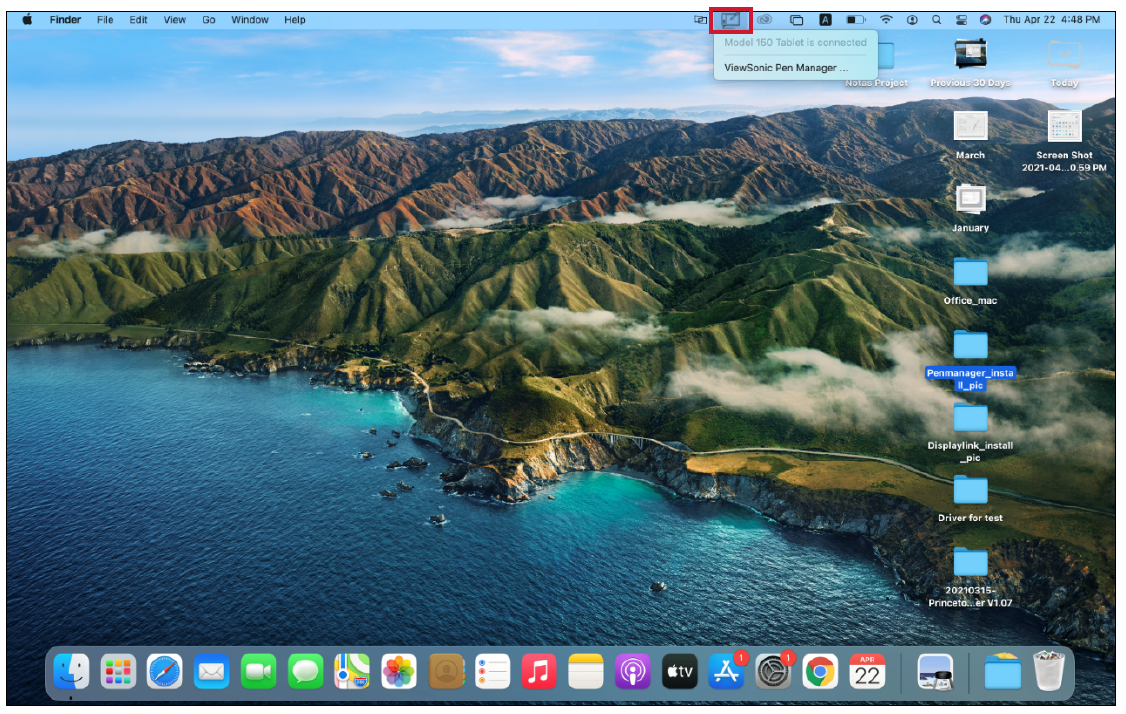Image resolution: width=1126 pixels, height=714 pixels.
Task: Open the Go menu
Action: coord(209,20)
